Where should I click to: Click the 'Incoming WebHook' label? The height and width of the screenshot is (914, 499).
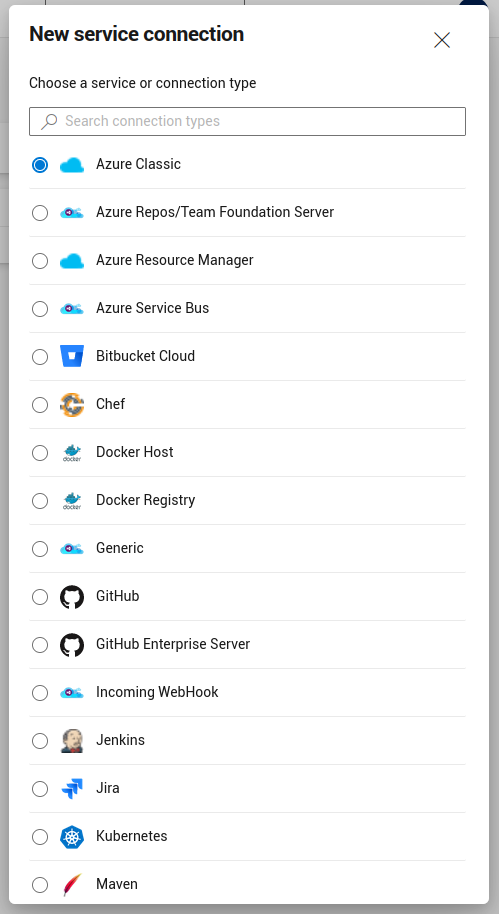click(157, 692)
